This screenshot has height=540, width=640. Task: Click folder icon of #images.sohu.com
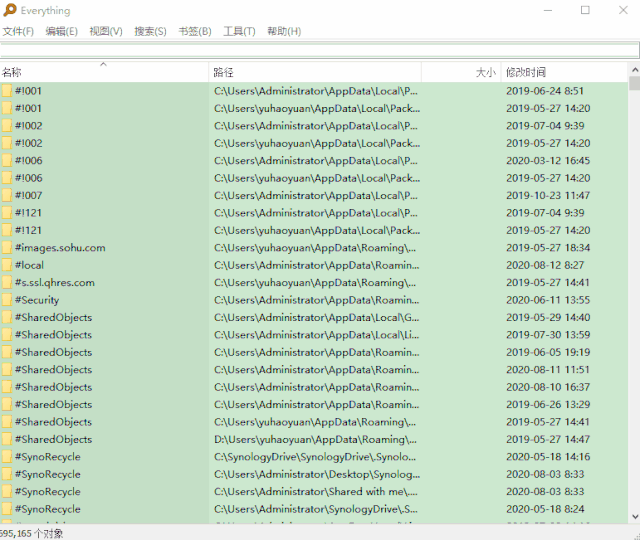tap(7, 248)
